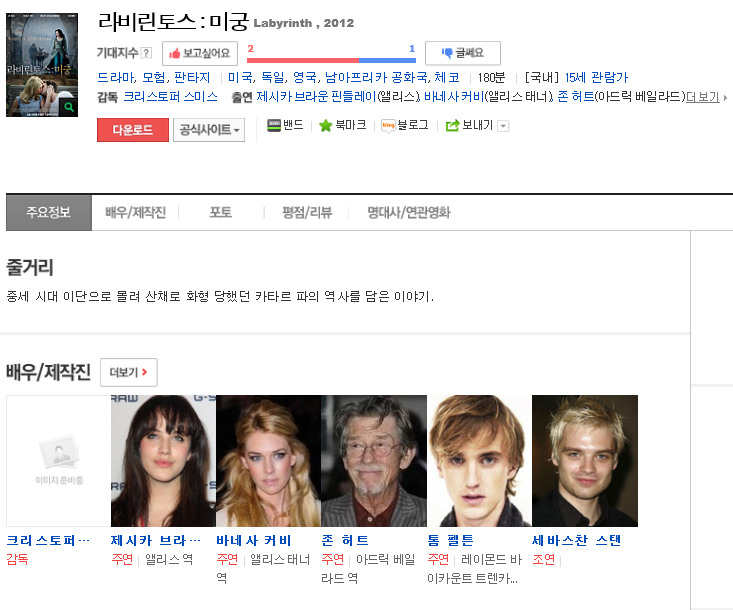Open the 공식사이트 dropdown
The height and width of the screenshot is (610, 733).
(x=209, y=130)
